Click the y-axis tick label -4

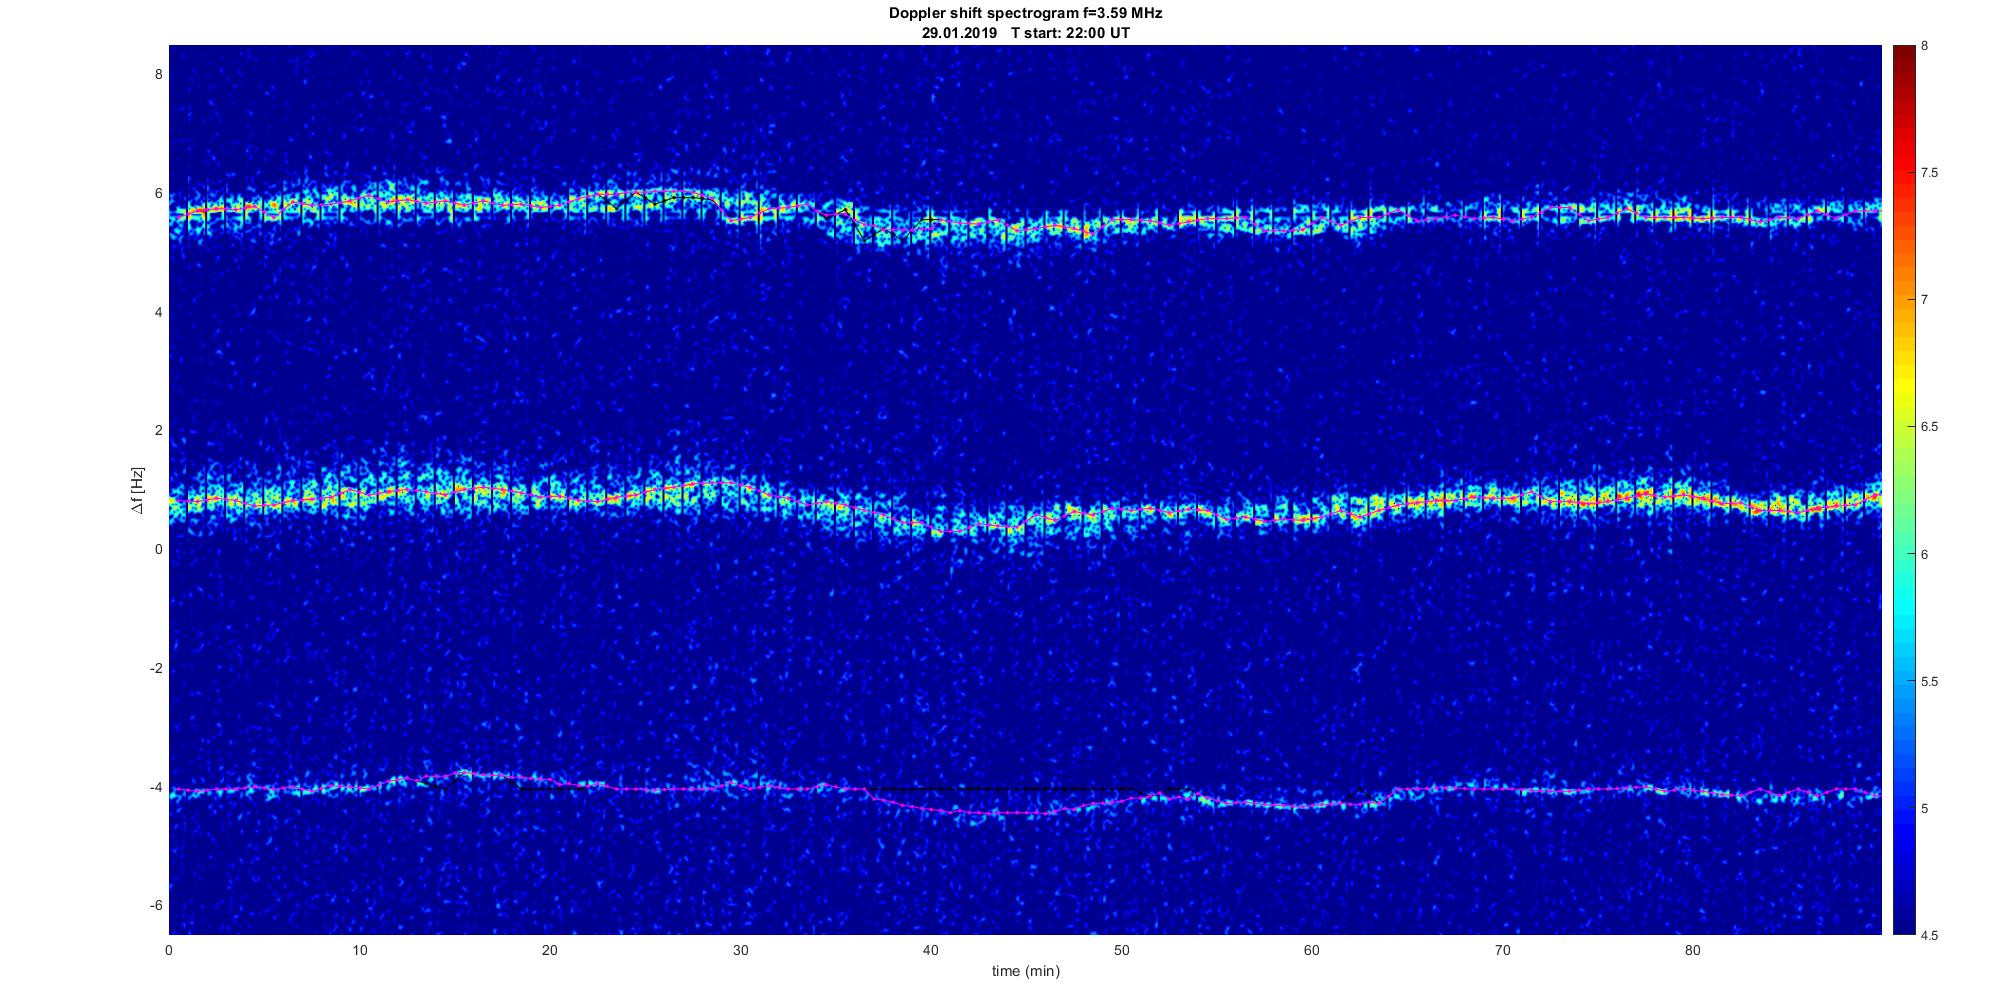coord(155,787)
